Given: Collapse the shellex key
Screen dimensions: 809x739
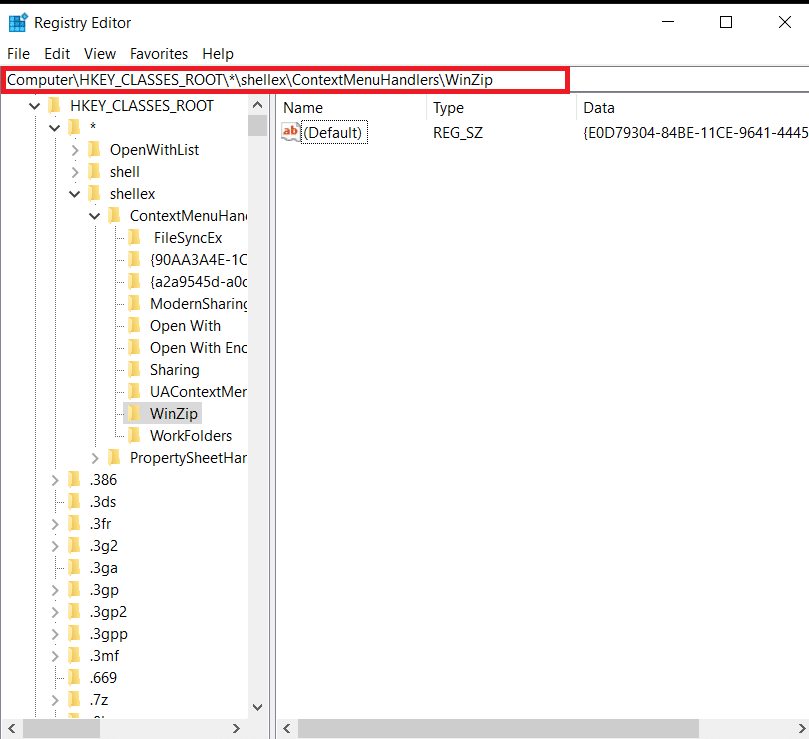Looking at the screenshot, I should (75, 194).
